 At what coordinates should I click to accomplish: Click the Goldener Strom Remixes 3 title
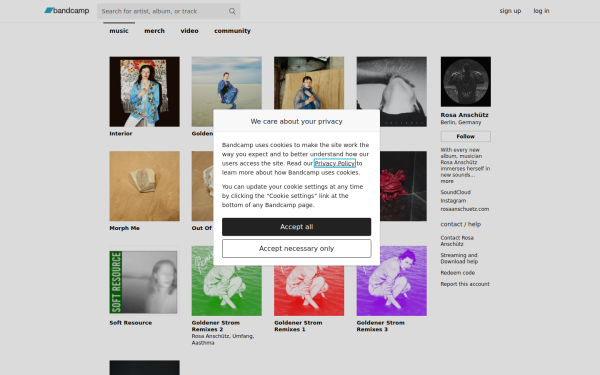tap(380, 326)
